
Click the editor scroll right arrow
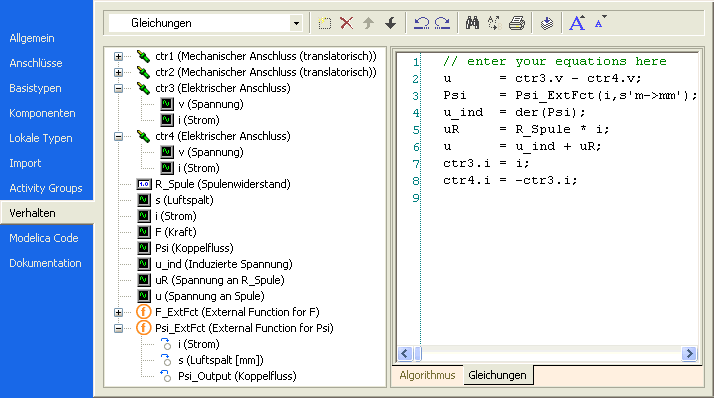[689, 353]
